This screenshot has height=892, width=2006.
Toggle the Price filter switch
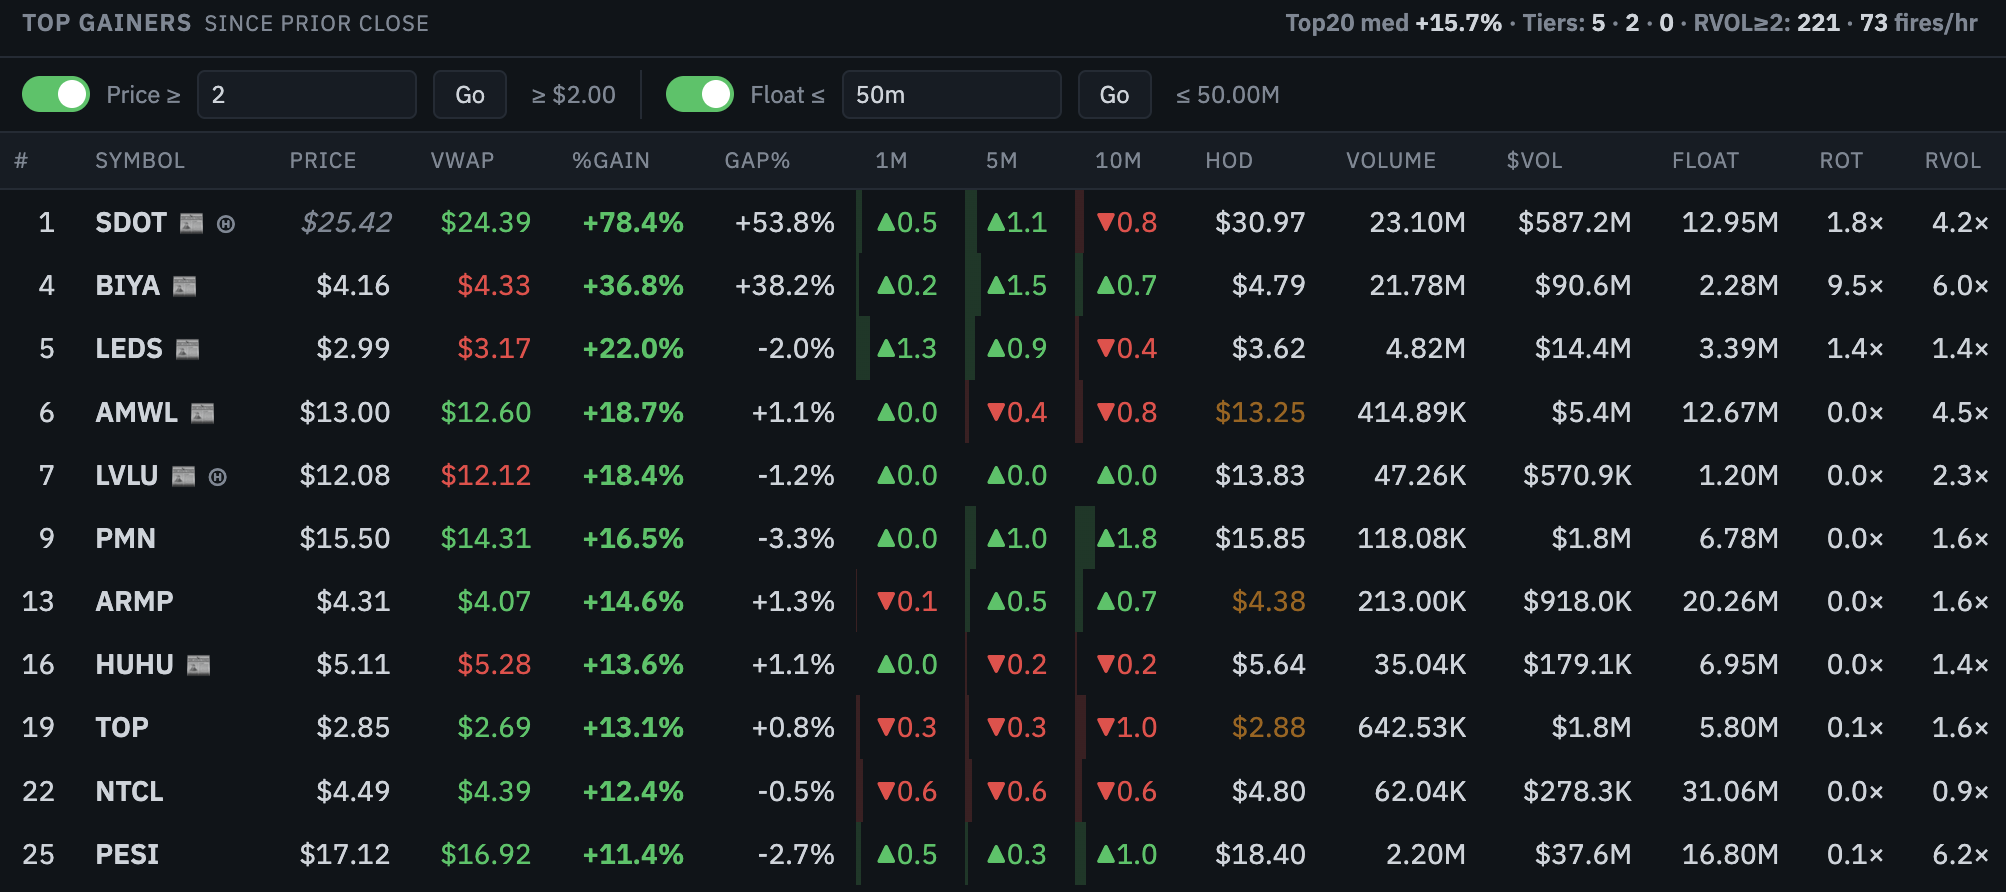pyautogui.click(x=56, y=94)
